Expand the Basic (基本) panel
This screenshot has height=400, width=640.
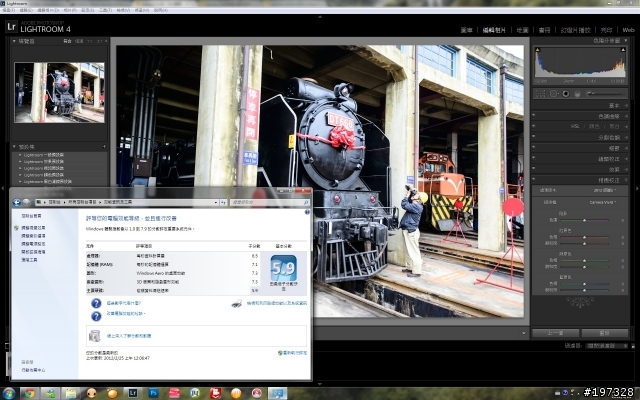click(626, 105)
